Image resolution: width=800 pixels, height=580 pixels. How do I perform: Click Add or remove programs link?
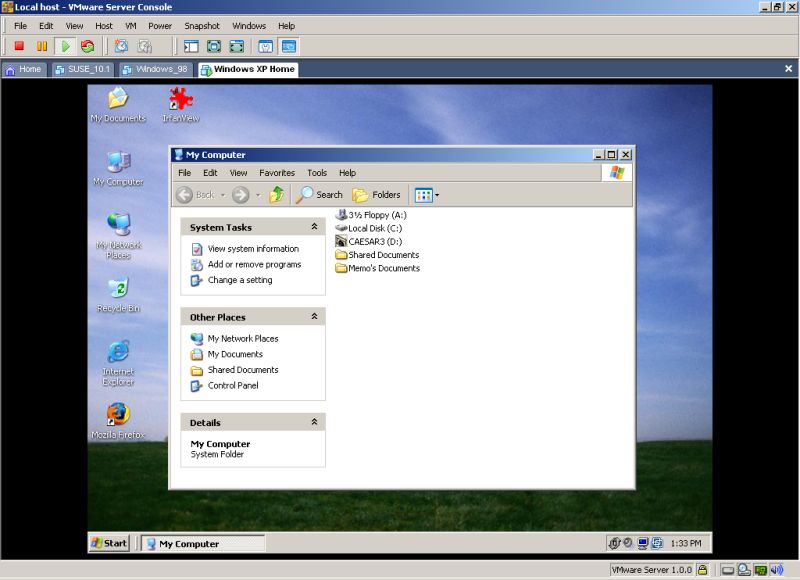254,265
